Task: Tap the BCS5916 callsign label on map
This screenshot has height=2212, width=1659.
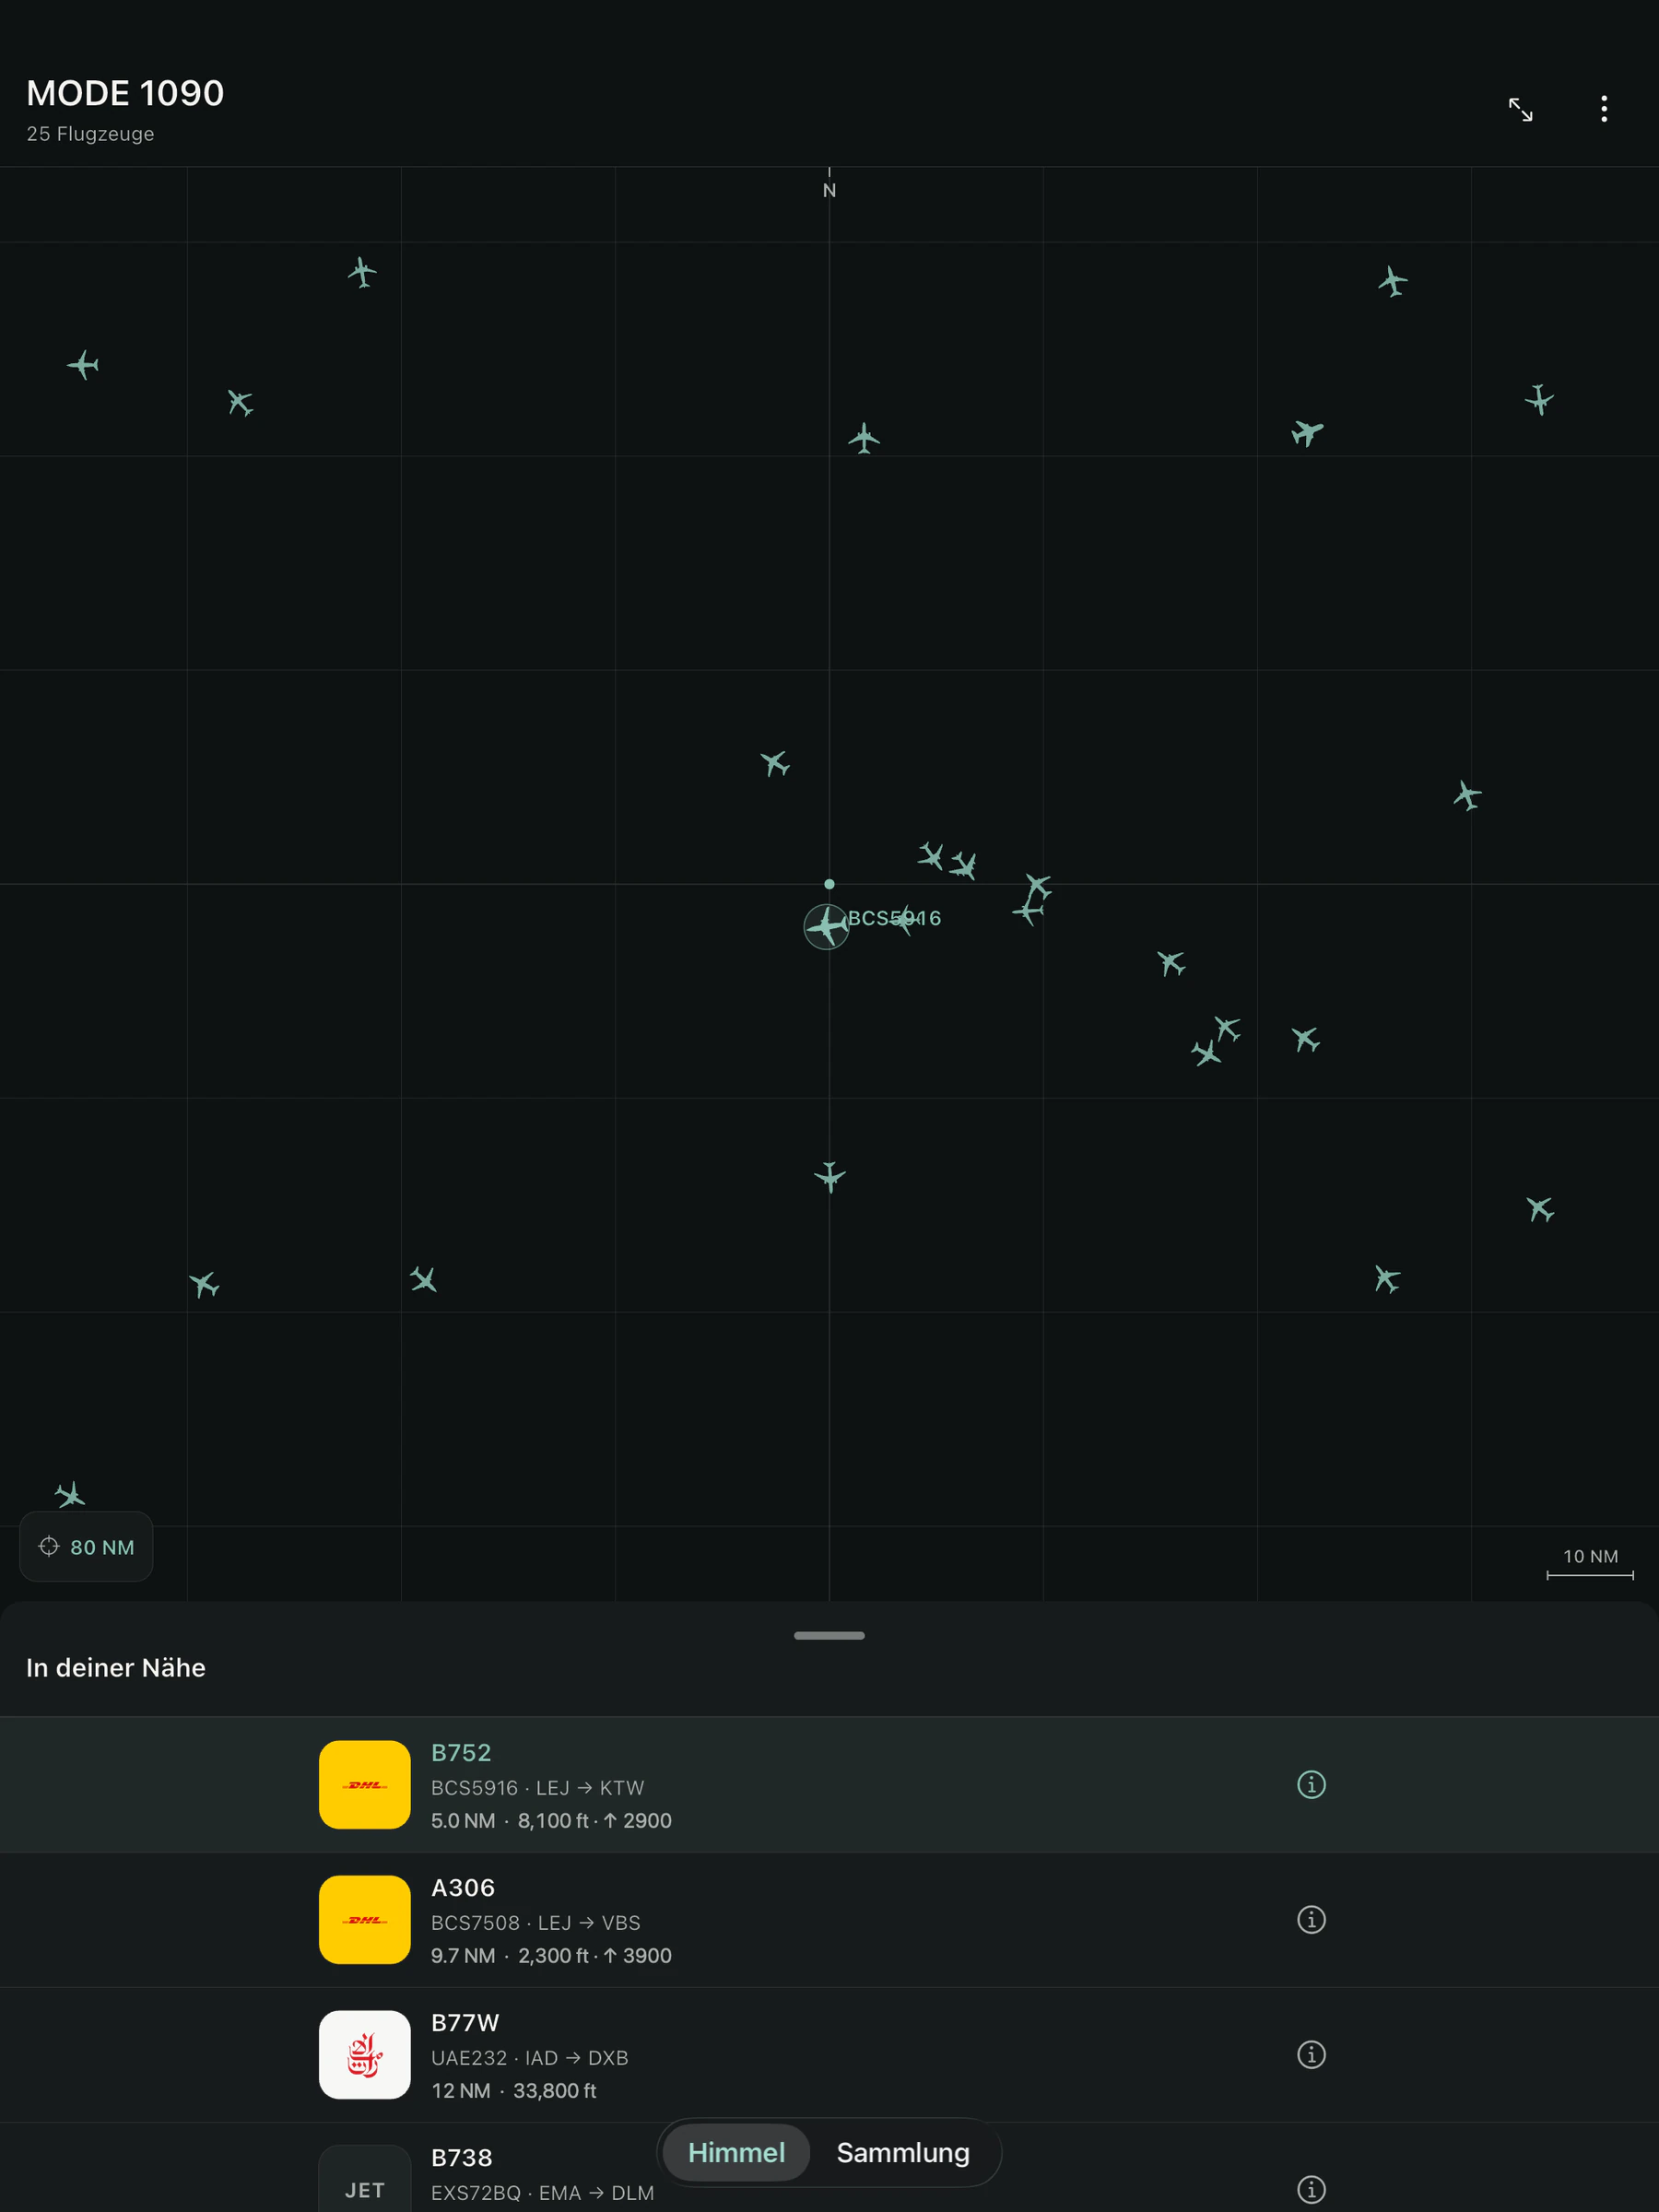Action: pyautogui.click(x=894, y=918)
